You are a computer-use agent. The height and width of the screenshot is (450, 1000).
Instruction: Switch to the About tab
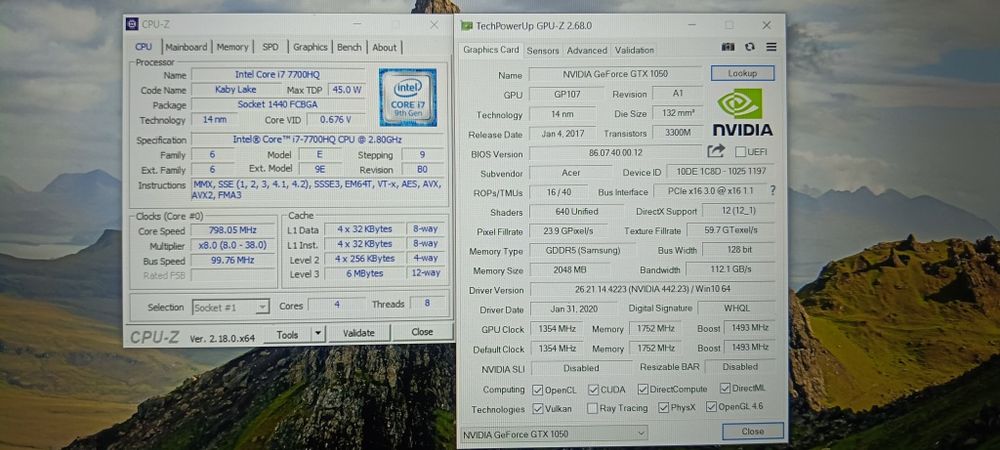pos(384,47)
